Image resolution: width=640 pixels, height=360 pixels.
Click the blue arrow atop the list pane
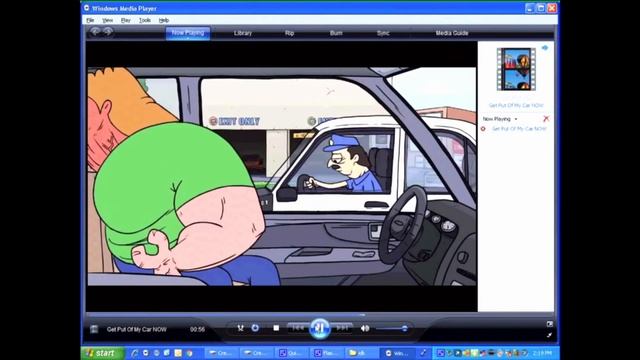[x=545, y=48]
